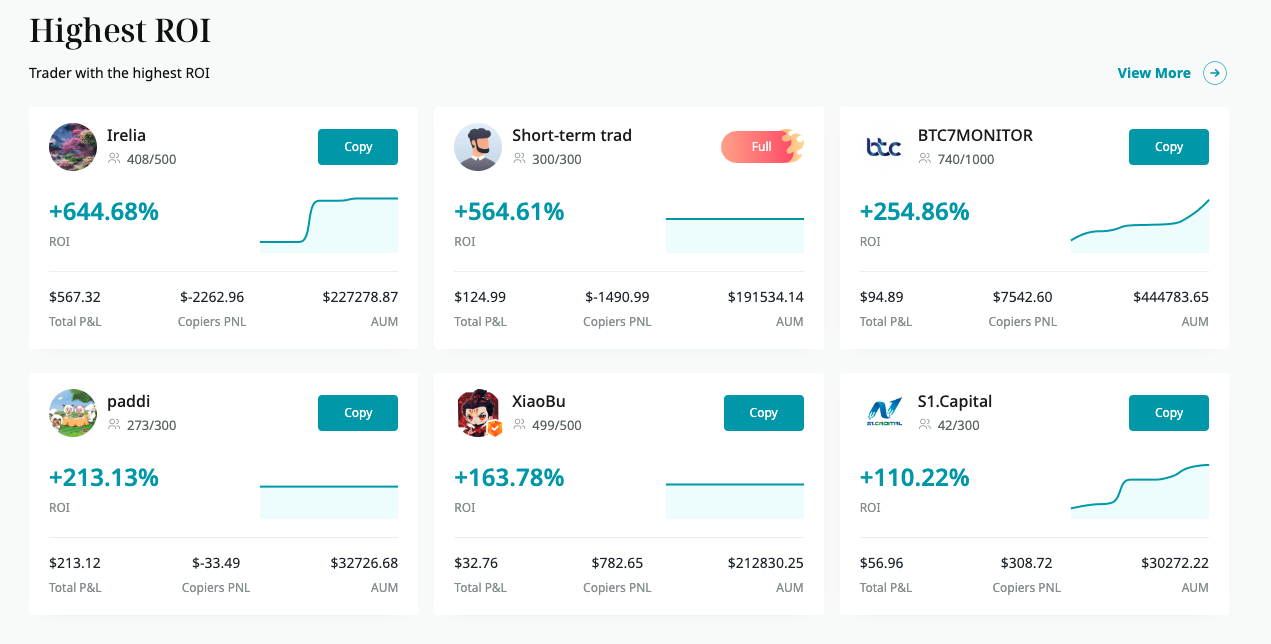Select Irelia's ROI sparkline chart
The width and height of the screenshot is (1271, 644).
pyautogui.click(x=329, y=222)
